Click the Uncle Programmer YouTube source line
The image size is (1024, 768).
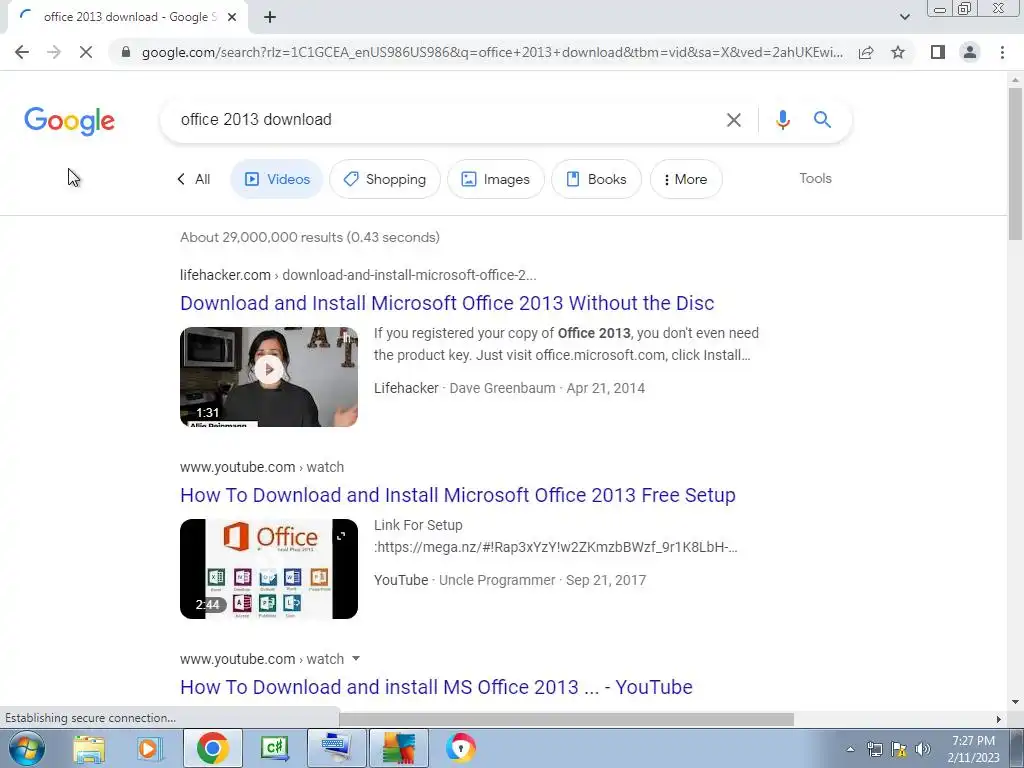[x=510, y=580]
